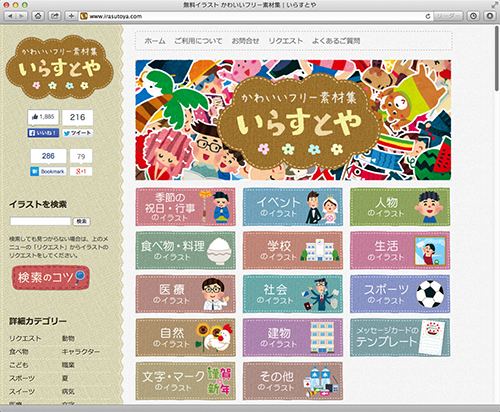The image size is (500, 412).
Task: Open the Reader button in address bar
Action: pos(448,16)
